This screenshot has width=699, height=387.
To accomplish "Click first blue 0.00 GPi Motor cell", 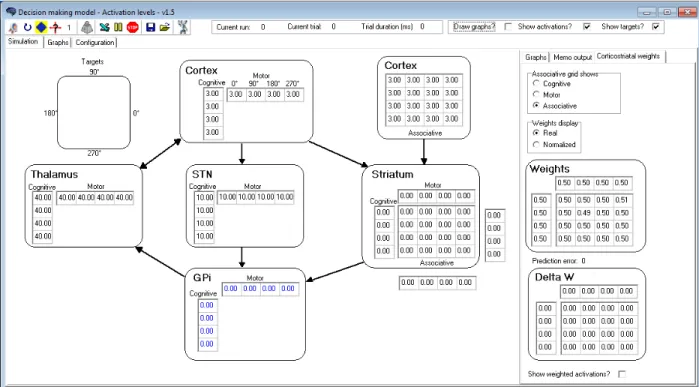I will [230, 289].
